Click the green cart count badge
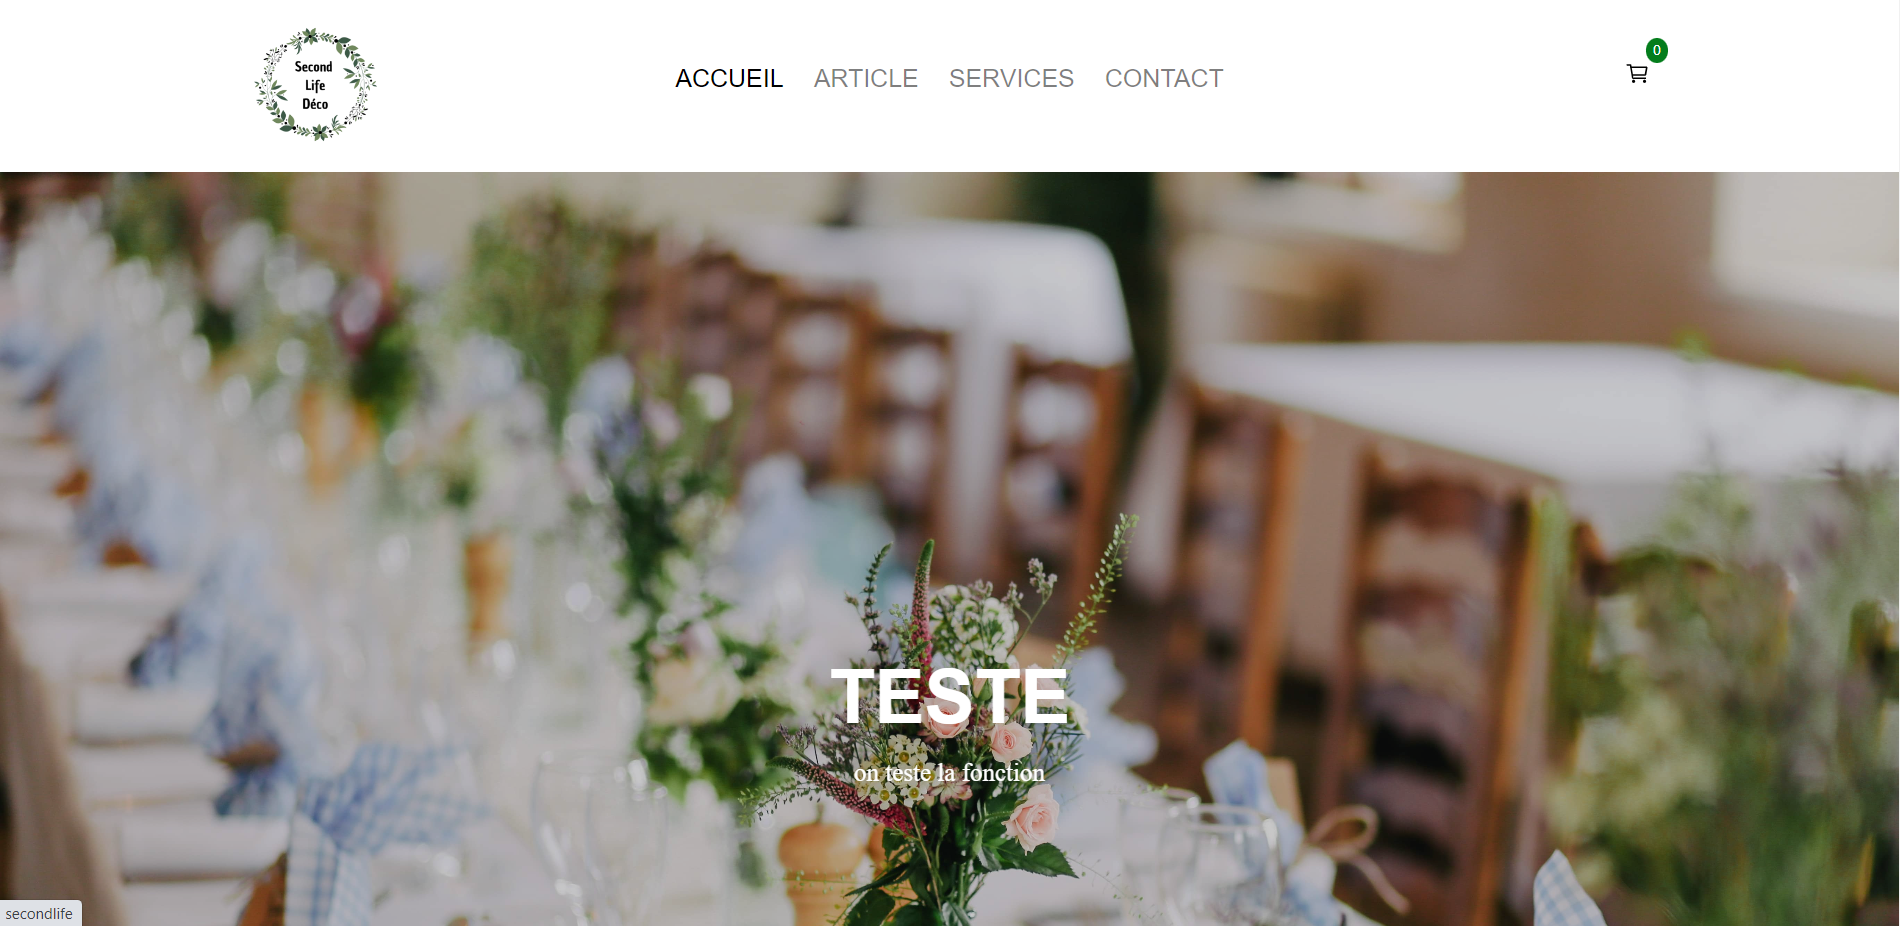This screenshot has width=1900, height=926. point(1657,50)
